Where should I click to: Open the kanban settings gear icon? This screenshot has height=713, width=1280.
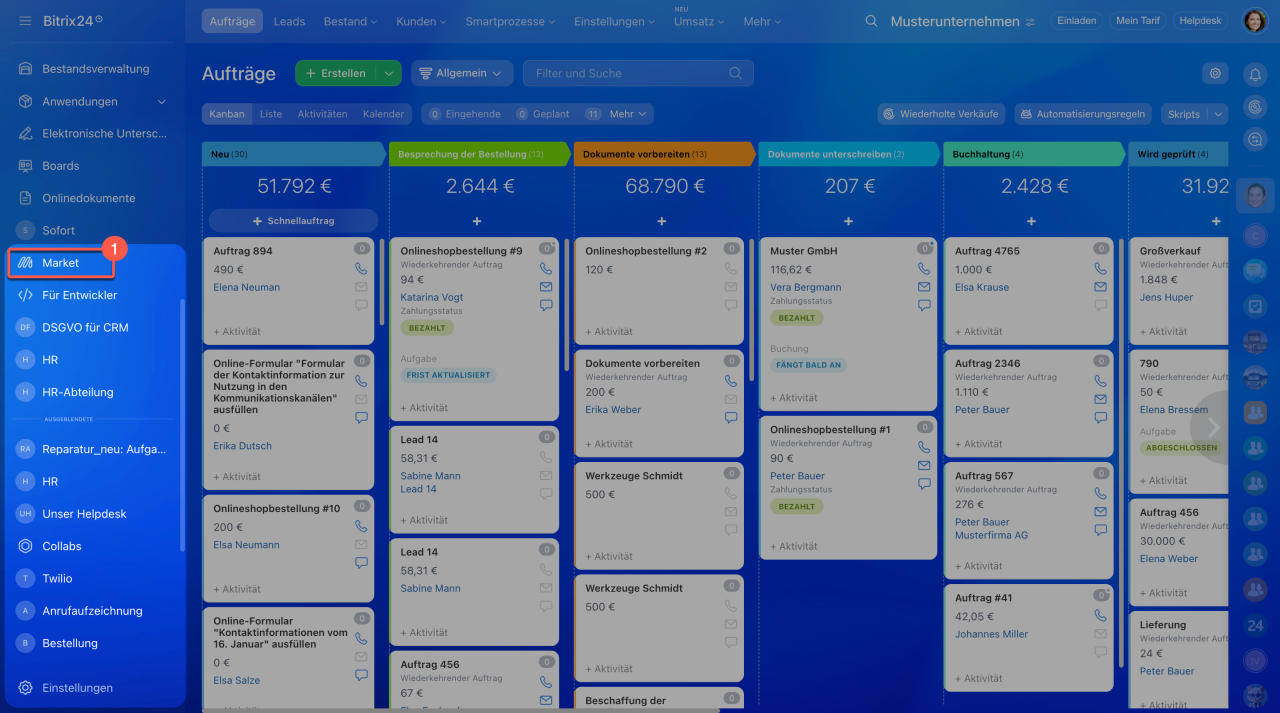coord(1215,73)
